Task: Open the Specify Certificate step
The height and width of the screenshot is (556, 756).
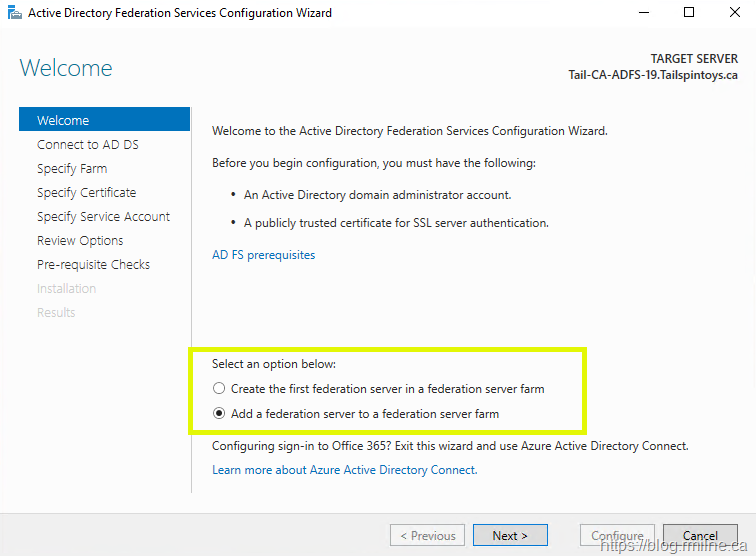Action: pos(87,193)
